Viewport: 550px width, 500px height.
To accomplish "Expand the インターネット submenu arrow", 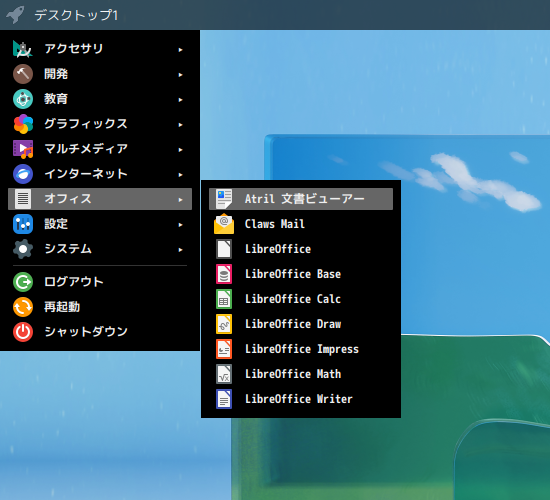I will coord(180,175).
